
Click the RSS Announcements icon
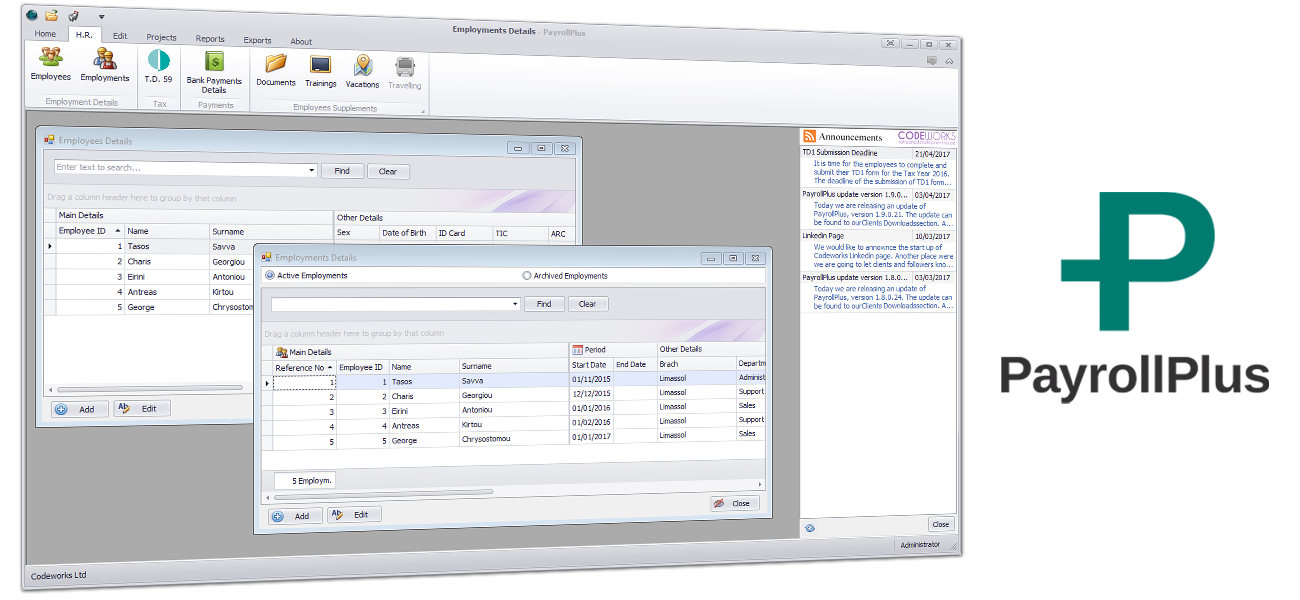coord(810,137)
